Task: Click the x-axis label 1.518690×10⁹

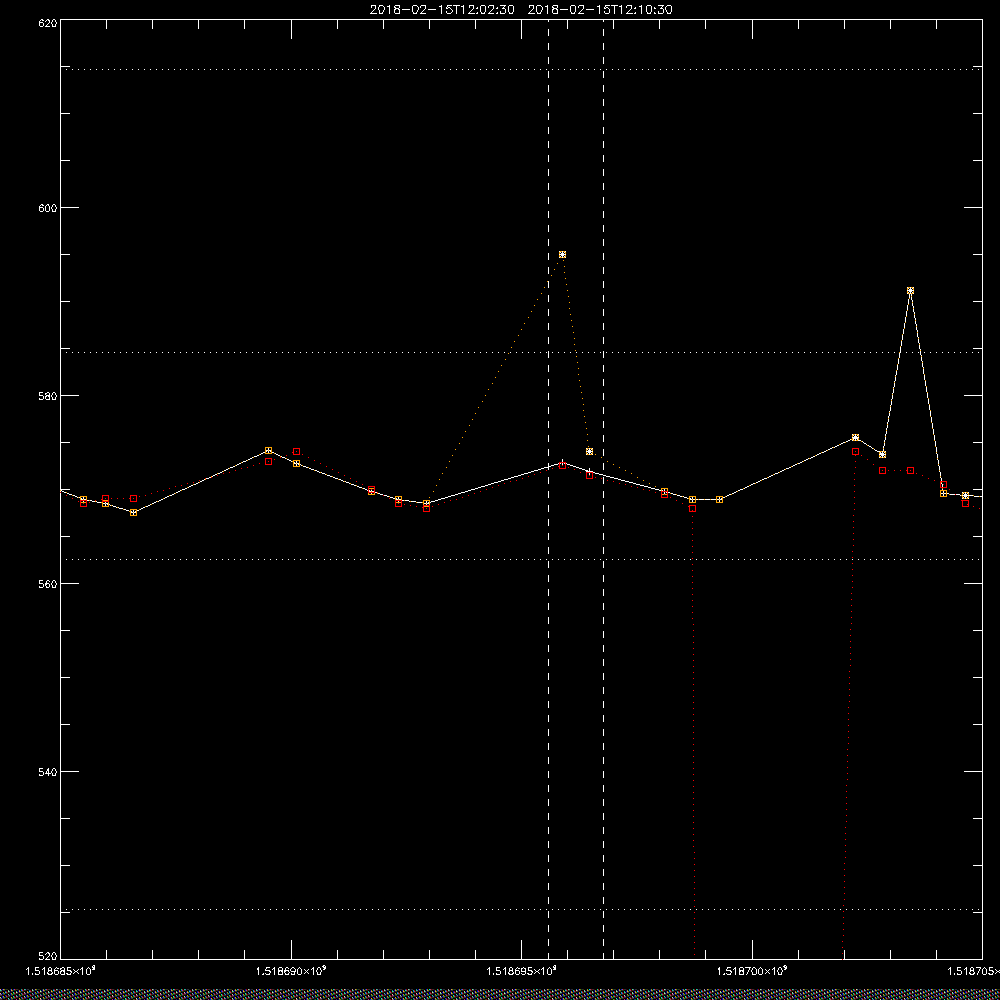Action: [x=291, y=971]
